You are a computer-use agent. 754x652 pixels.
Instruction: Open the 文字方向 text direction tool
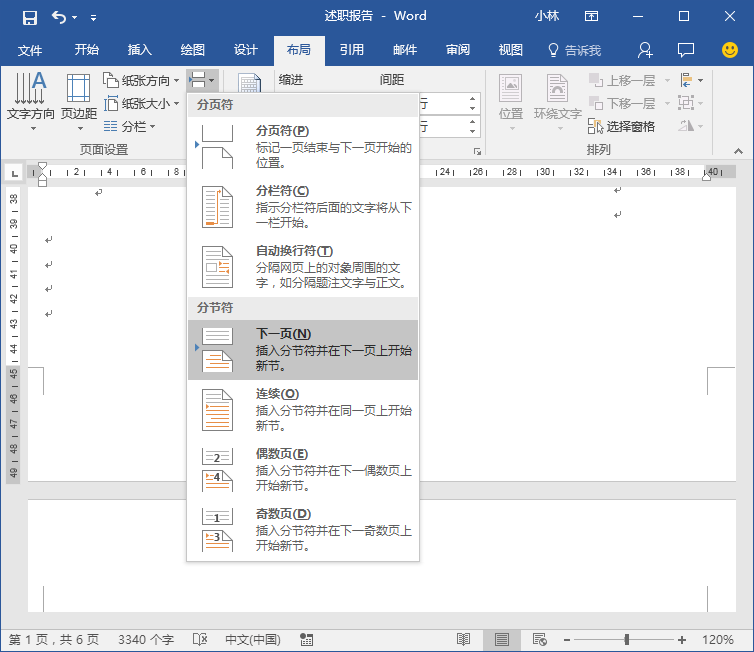31,102
